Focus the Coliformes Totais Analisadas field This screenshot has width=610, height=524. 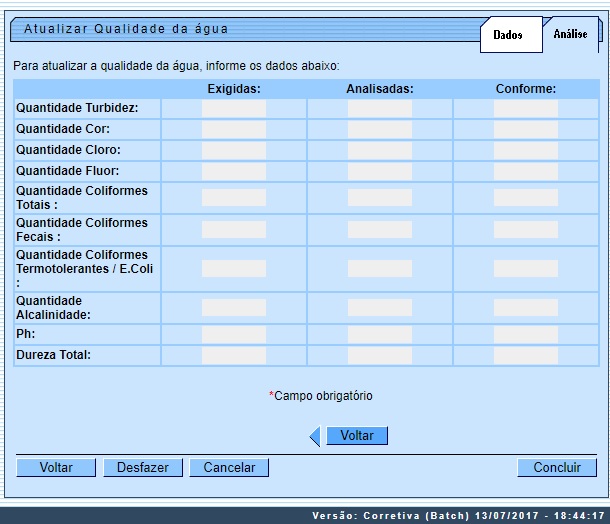[x=379, y=197]
